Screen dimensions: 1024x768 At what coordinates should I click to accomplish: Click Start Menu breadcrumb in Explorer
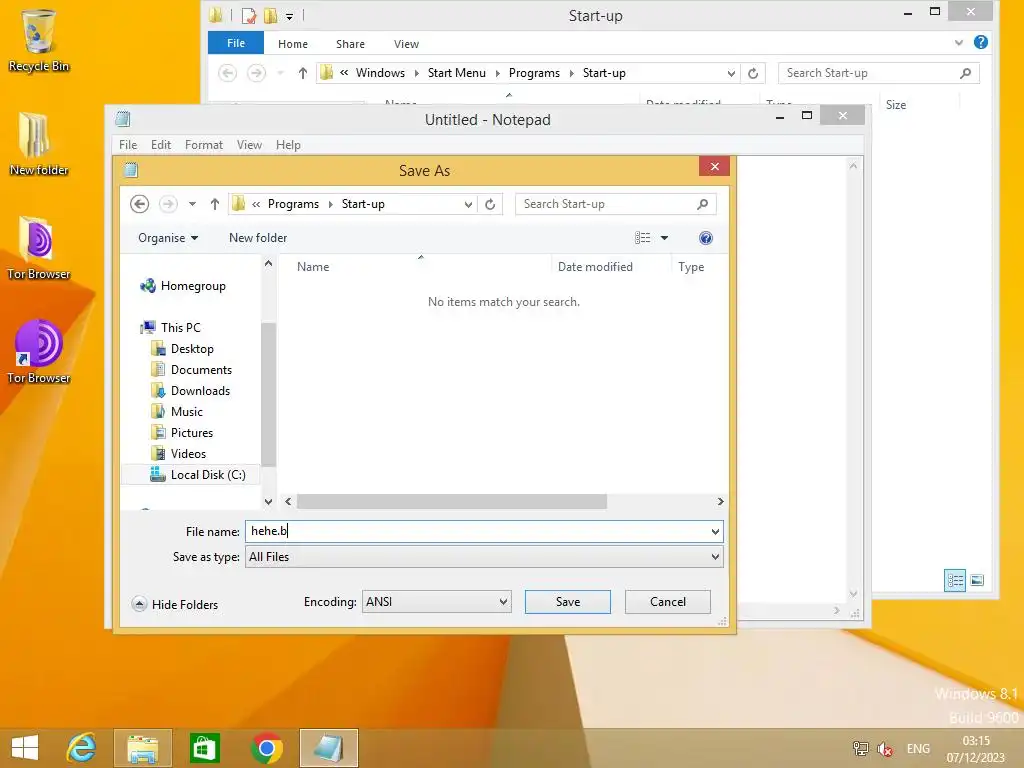tap(456, 73)
